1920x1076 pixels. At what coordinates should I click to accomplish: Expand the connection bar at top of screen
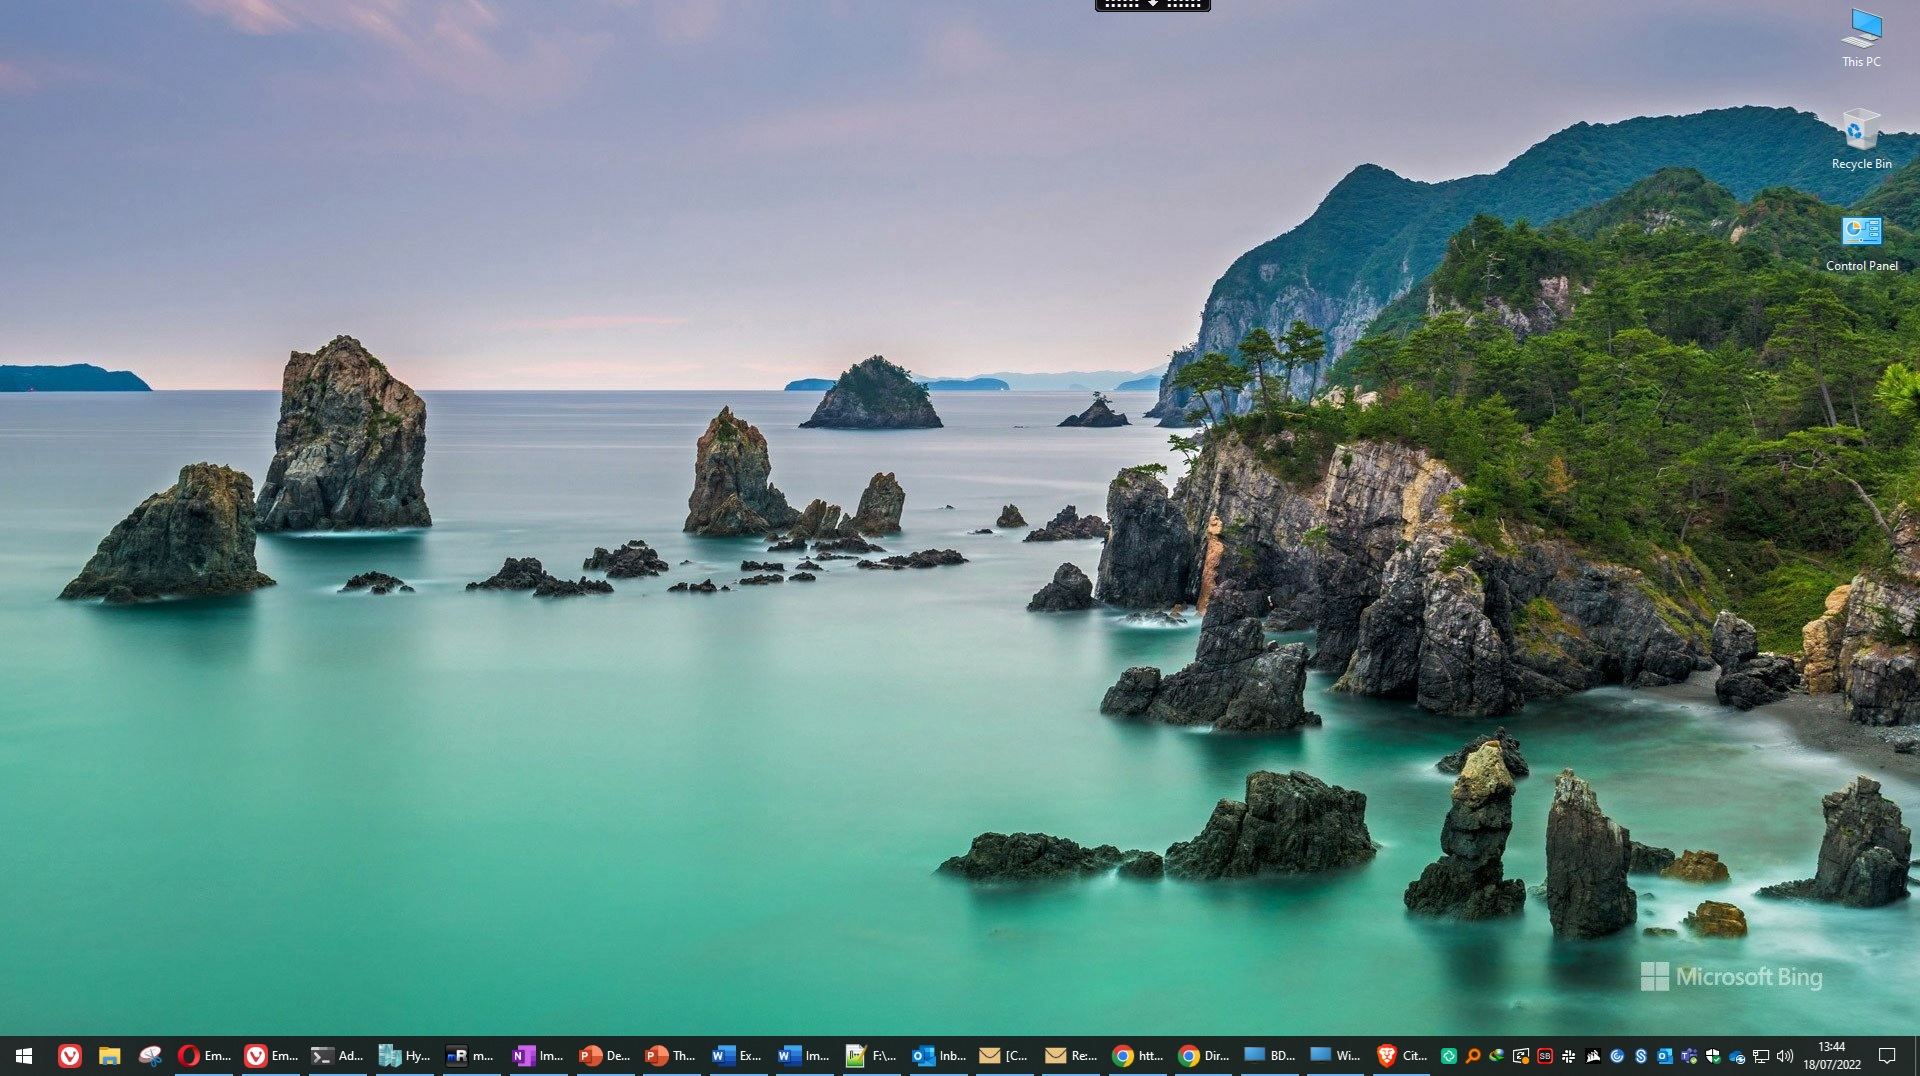click(x=1152, y=5)
